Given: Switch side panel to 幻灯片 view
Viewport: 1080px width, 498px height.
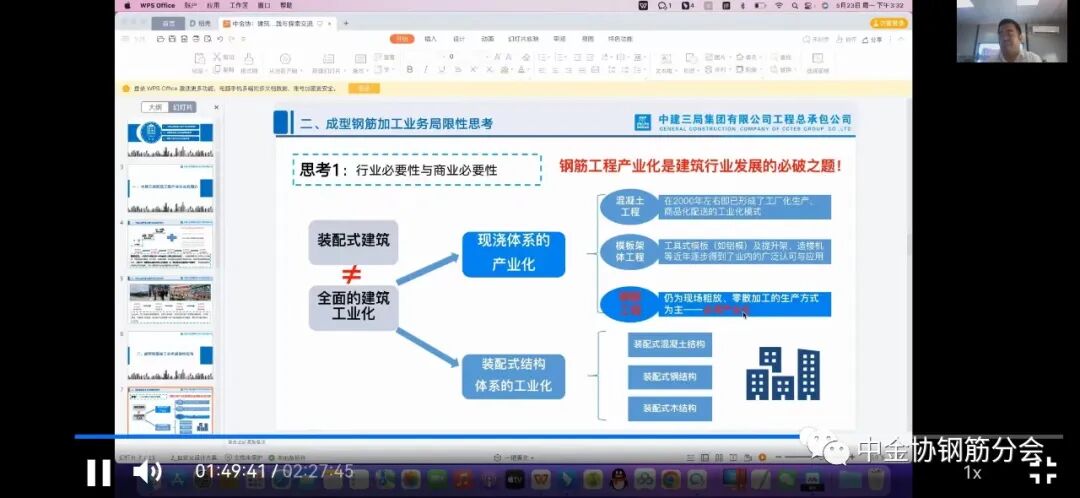Looking at the screenshot, I should [183, 107].
